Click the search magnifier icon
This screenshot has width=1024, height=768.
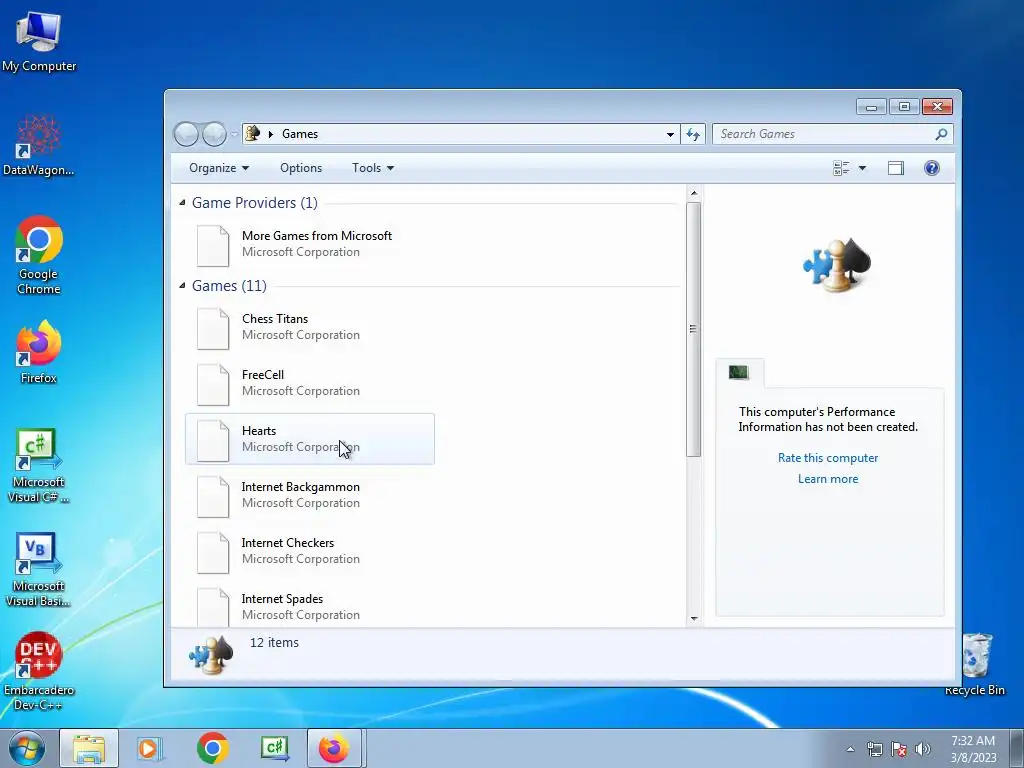pos(941,134)
